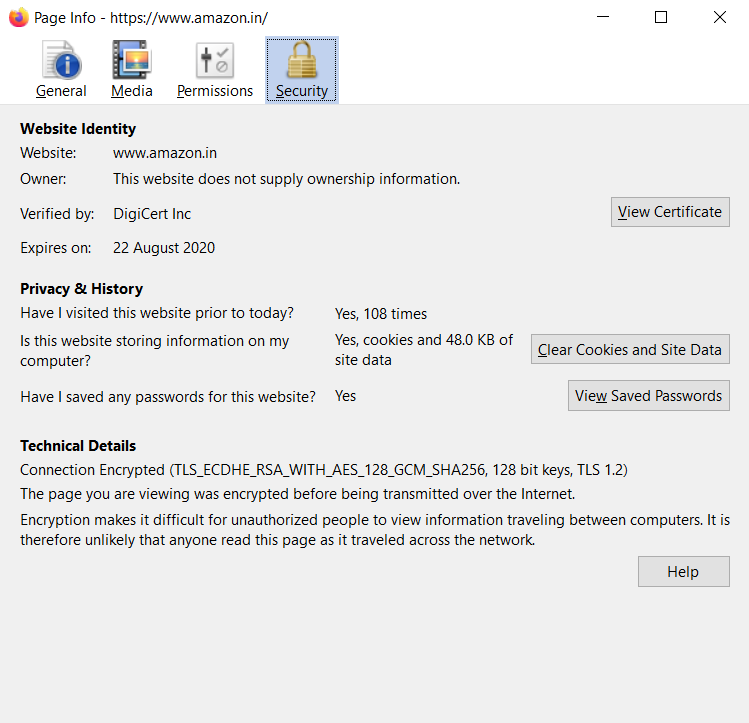This screenshot has height=723, width=749.
Task: Click the General tab label
Action: tap(61, 91)
